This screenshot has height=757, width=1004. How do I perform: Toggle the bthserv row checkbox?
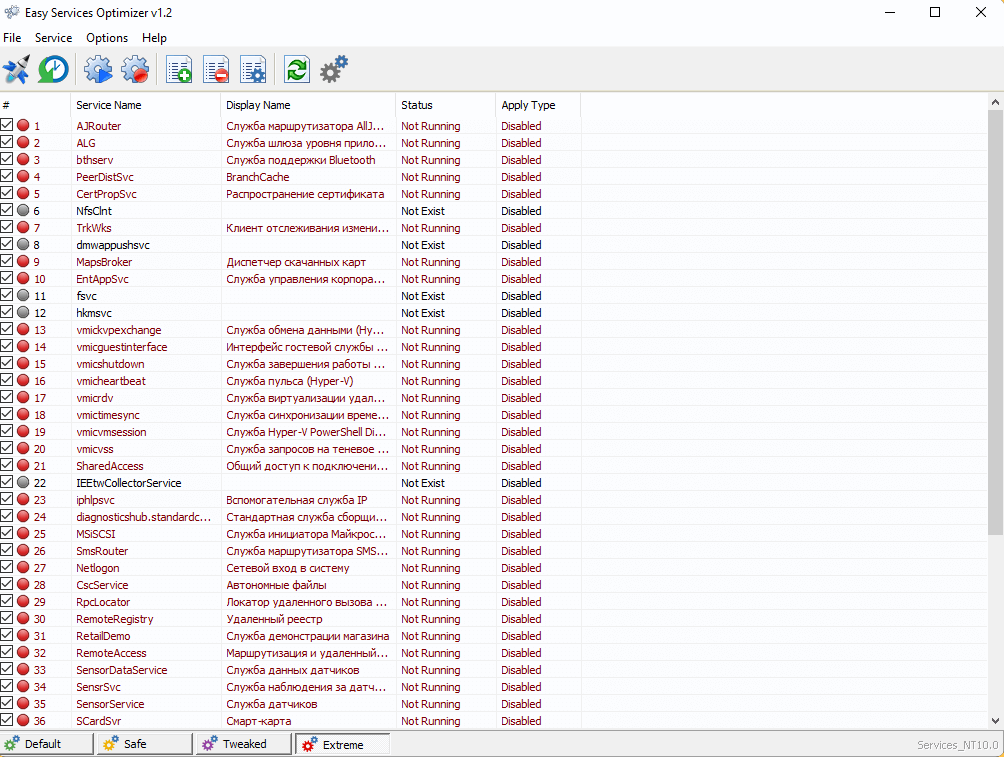point(6,159)
